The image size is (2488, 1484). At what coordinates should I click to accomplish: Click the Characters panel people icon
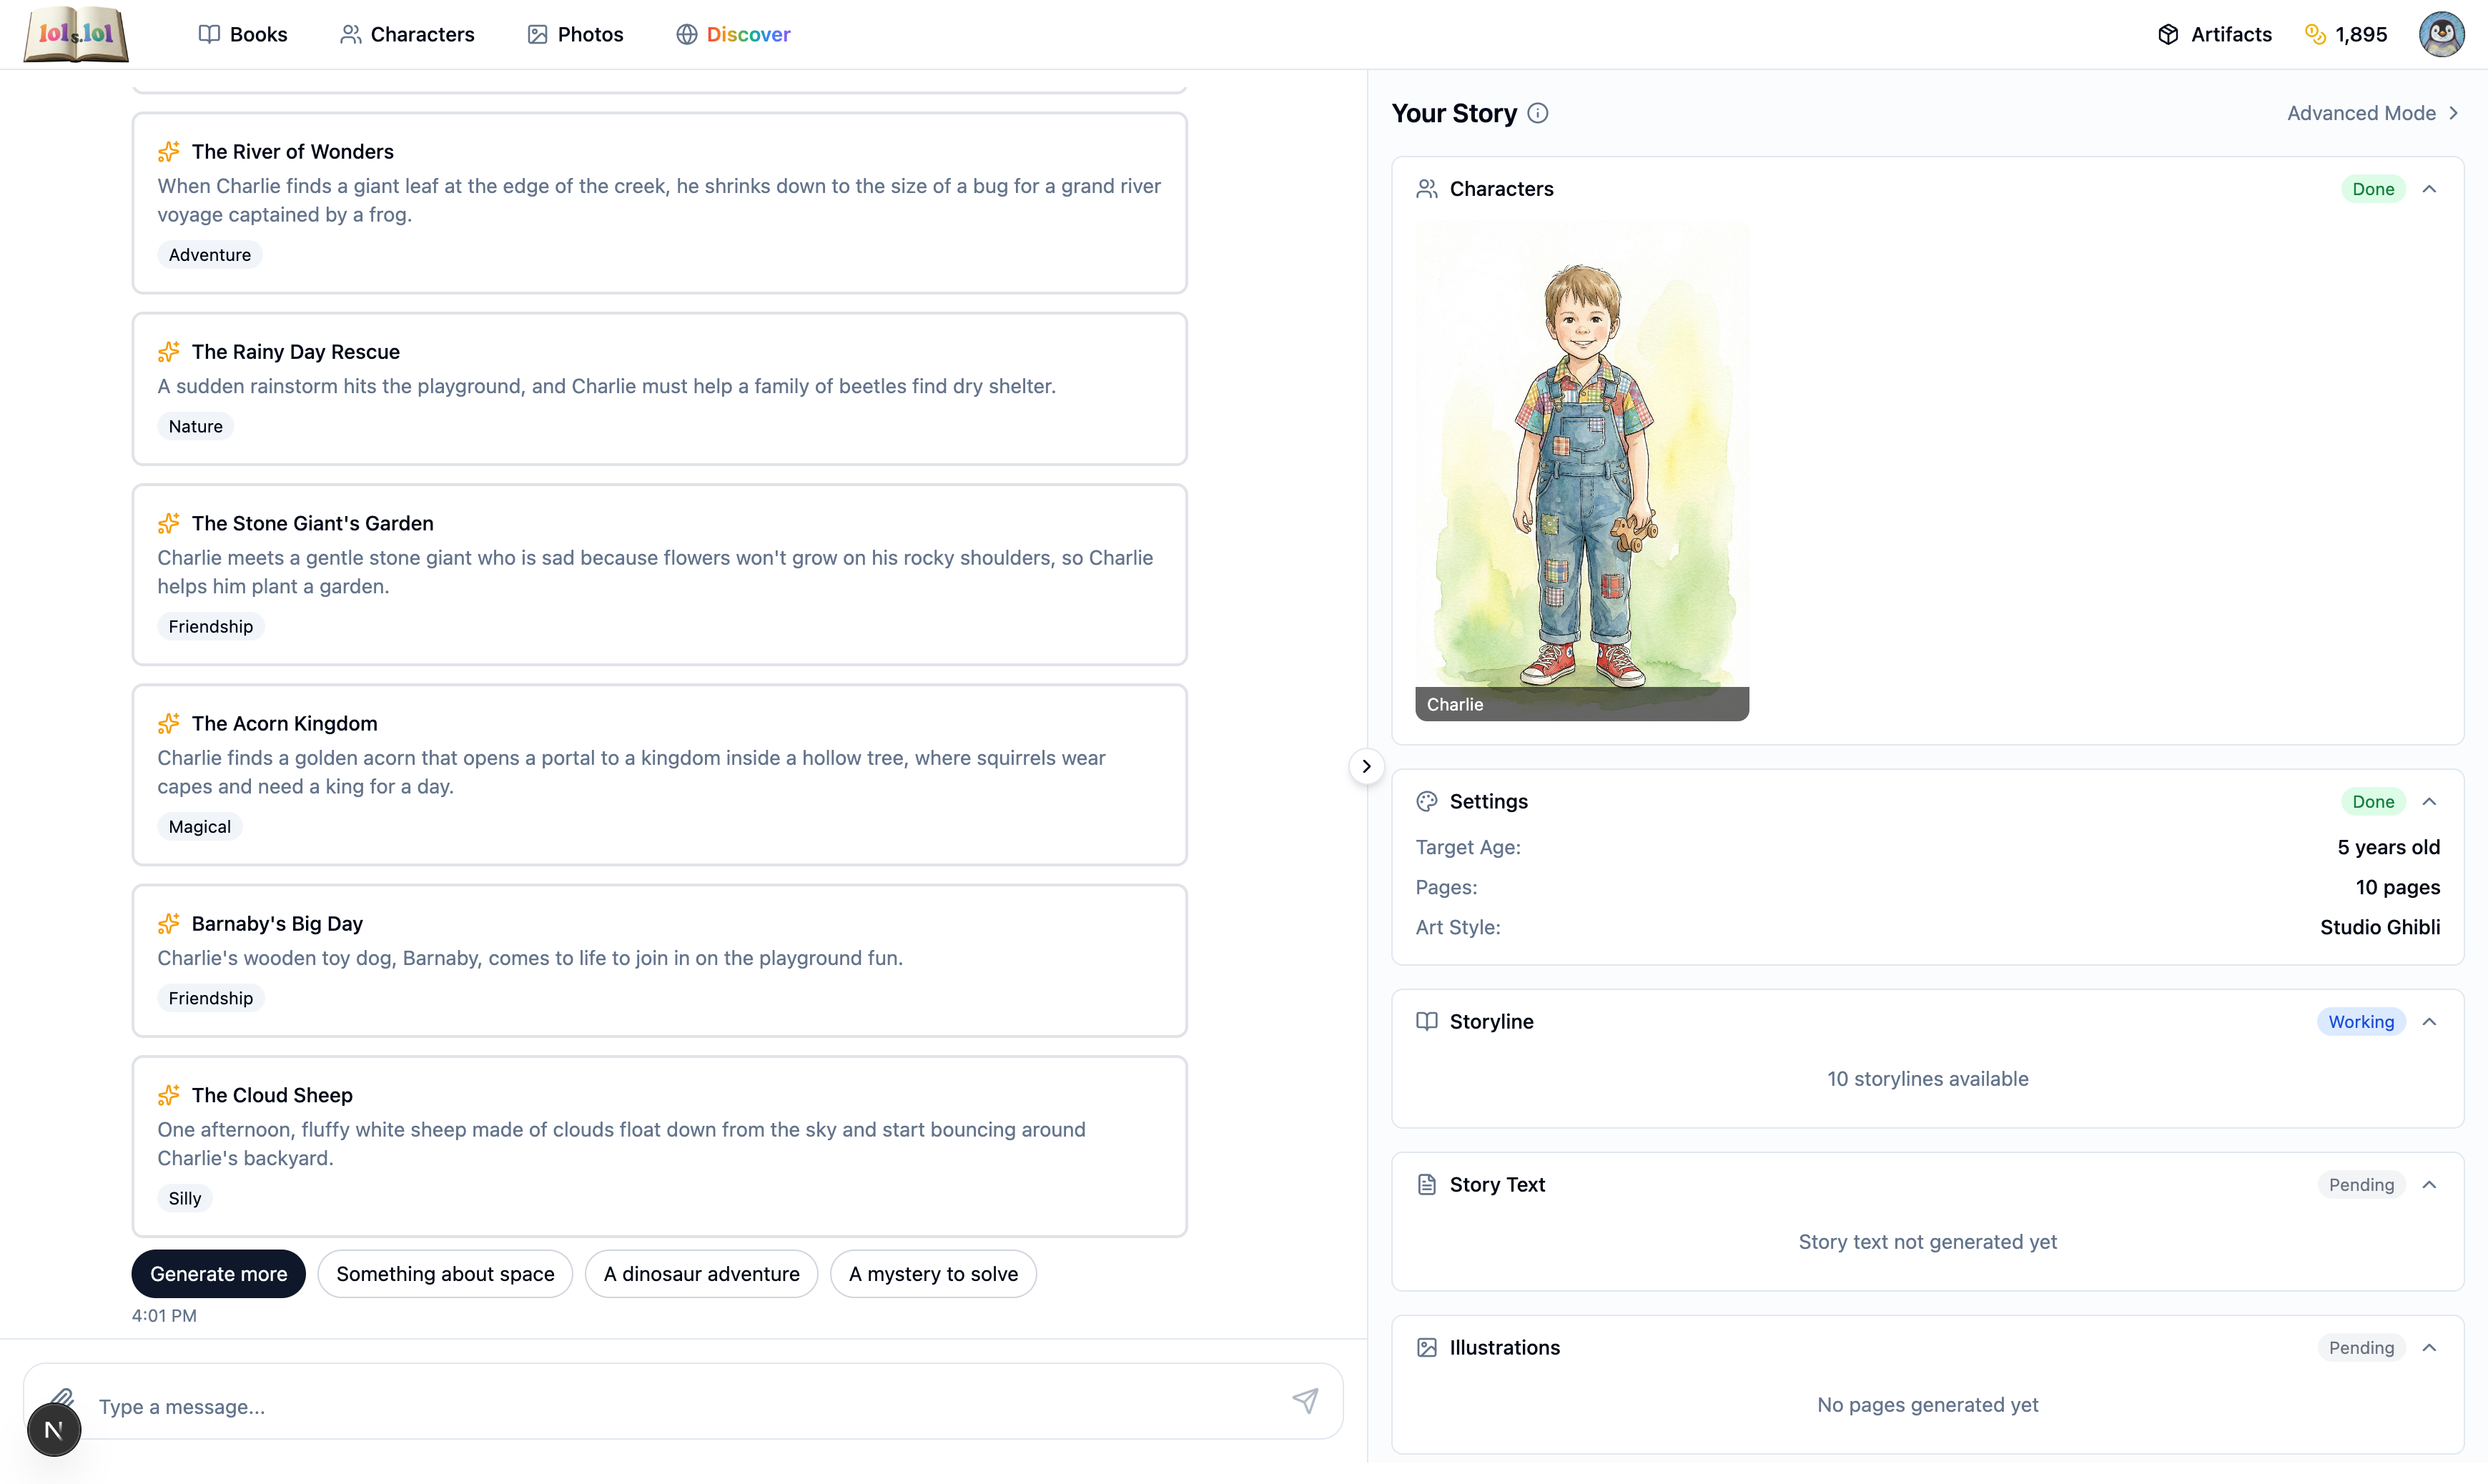tap(1427, 188)
